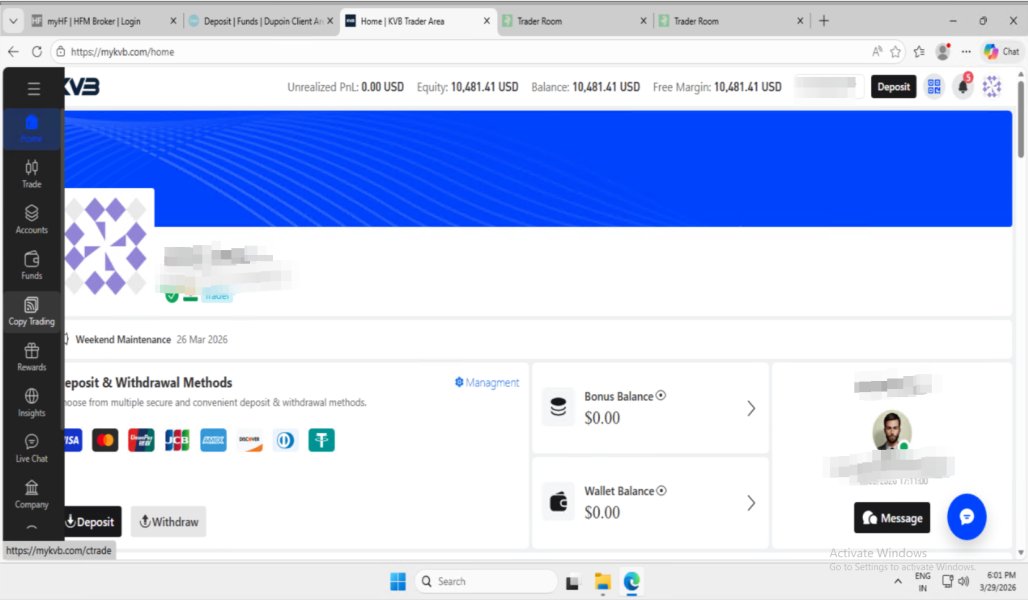Viewport: 1028px width, 600px height.
Task: Open Rewards in sidebar
Action: coord(31,357)
